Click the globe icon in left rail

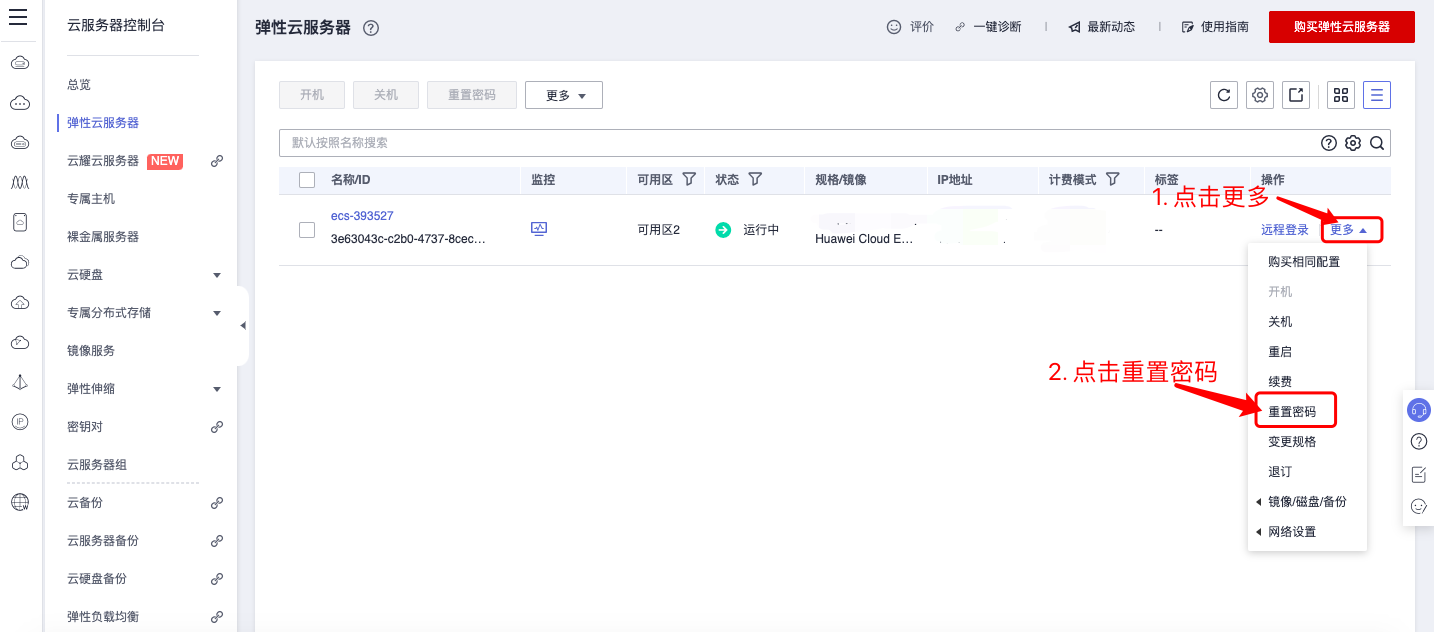point(20,502)
